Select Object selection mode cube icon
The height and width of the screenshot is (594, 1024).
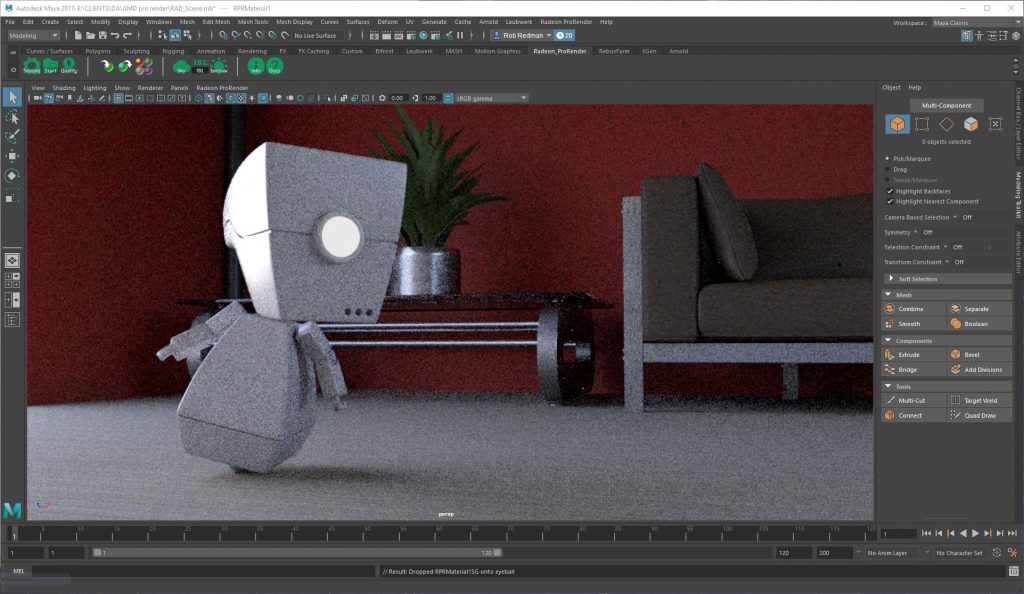(897, 124)
